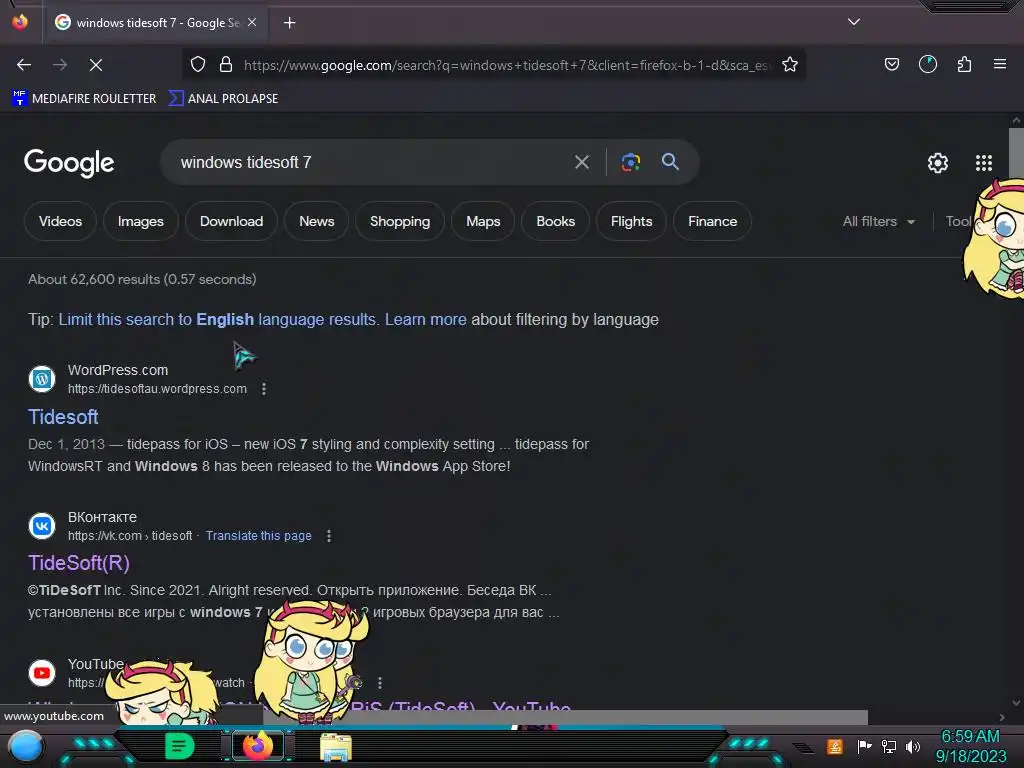Clear the search box with the X
The image size is (1024, 768).
(x=581, y=162)
